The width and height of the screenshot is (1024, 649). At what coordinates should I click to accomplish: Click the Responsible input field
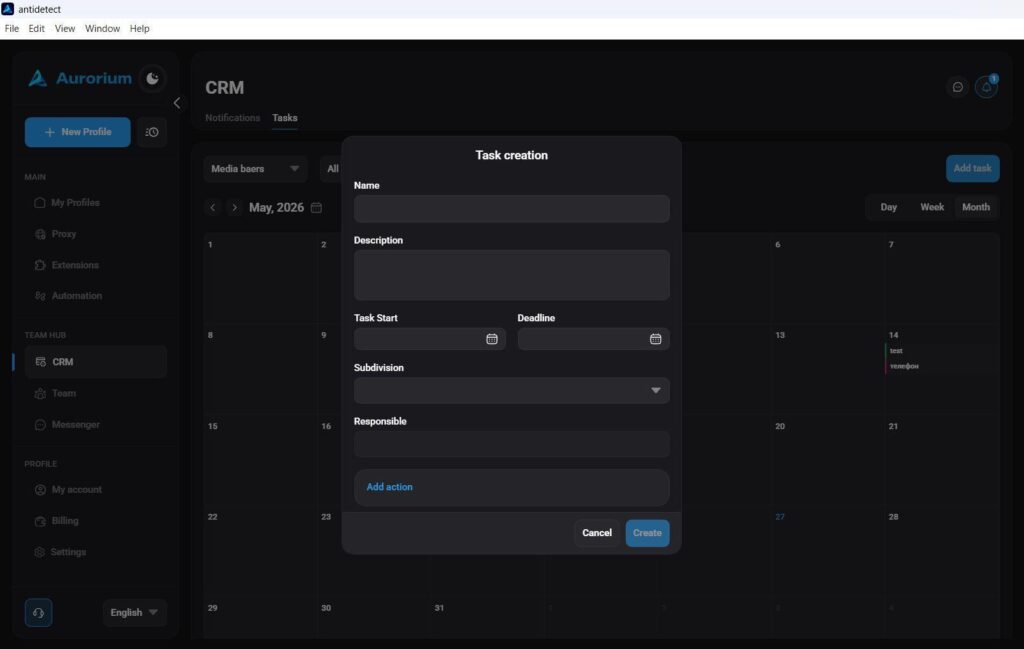511,444
